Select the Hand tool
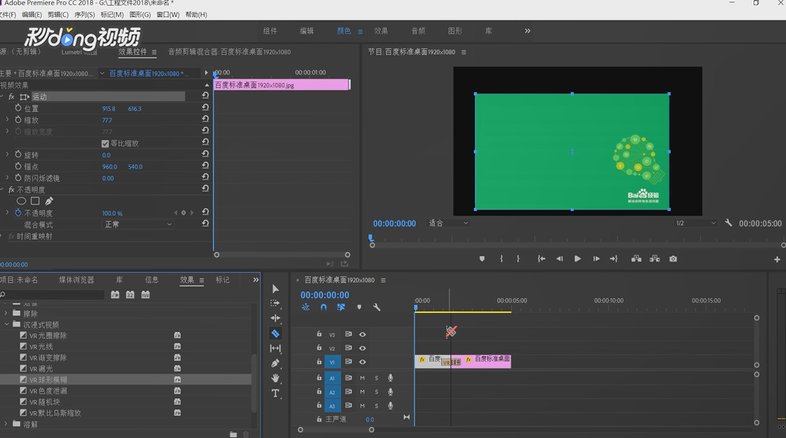Screen dimensions: 786x438 coord(275,378)
